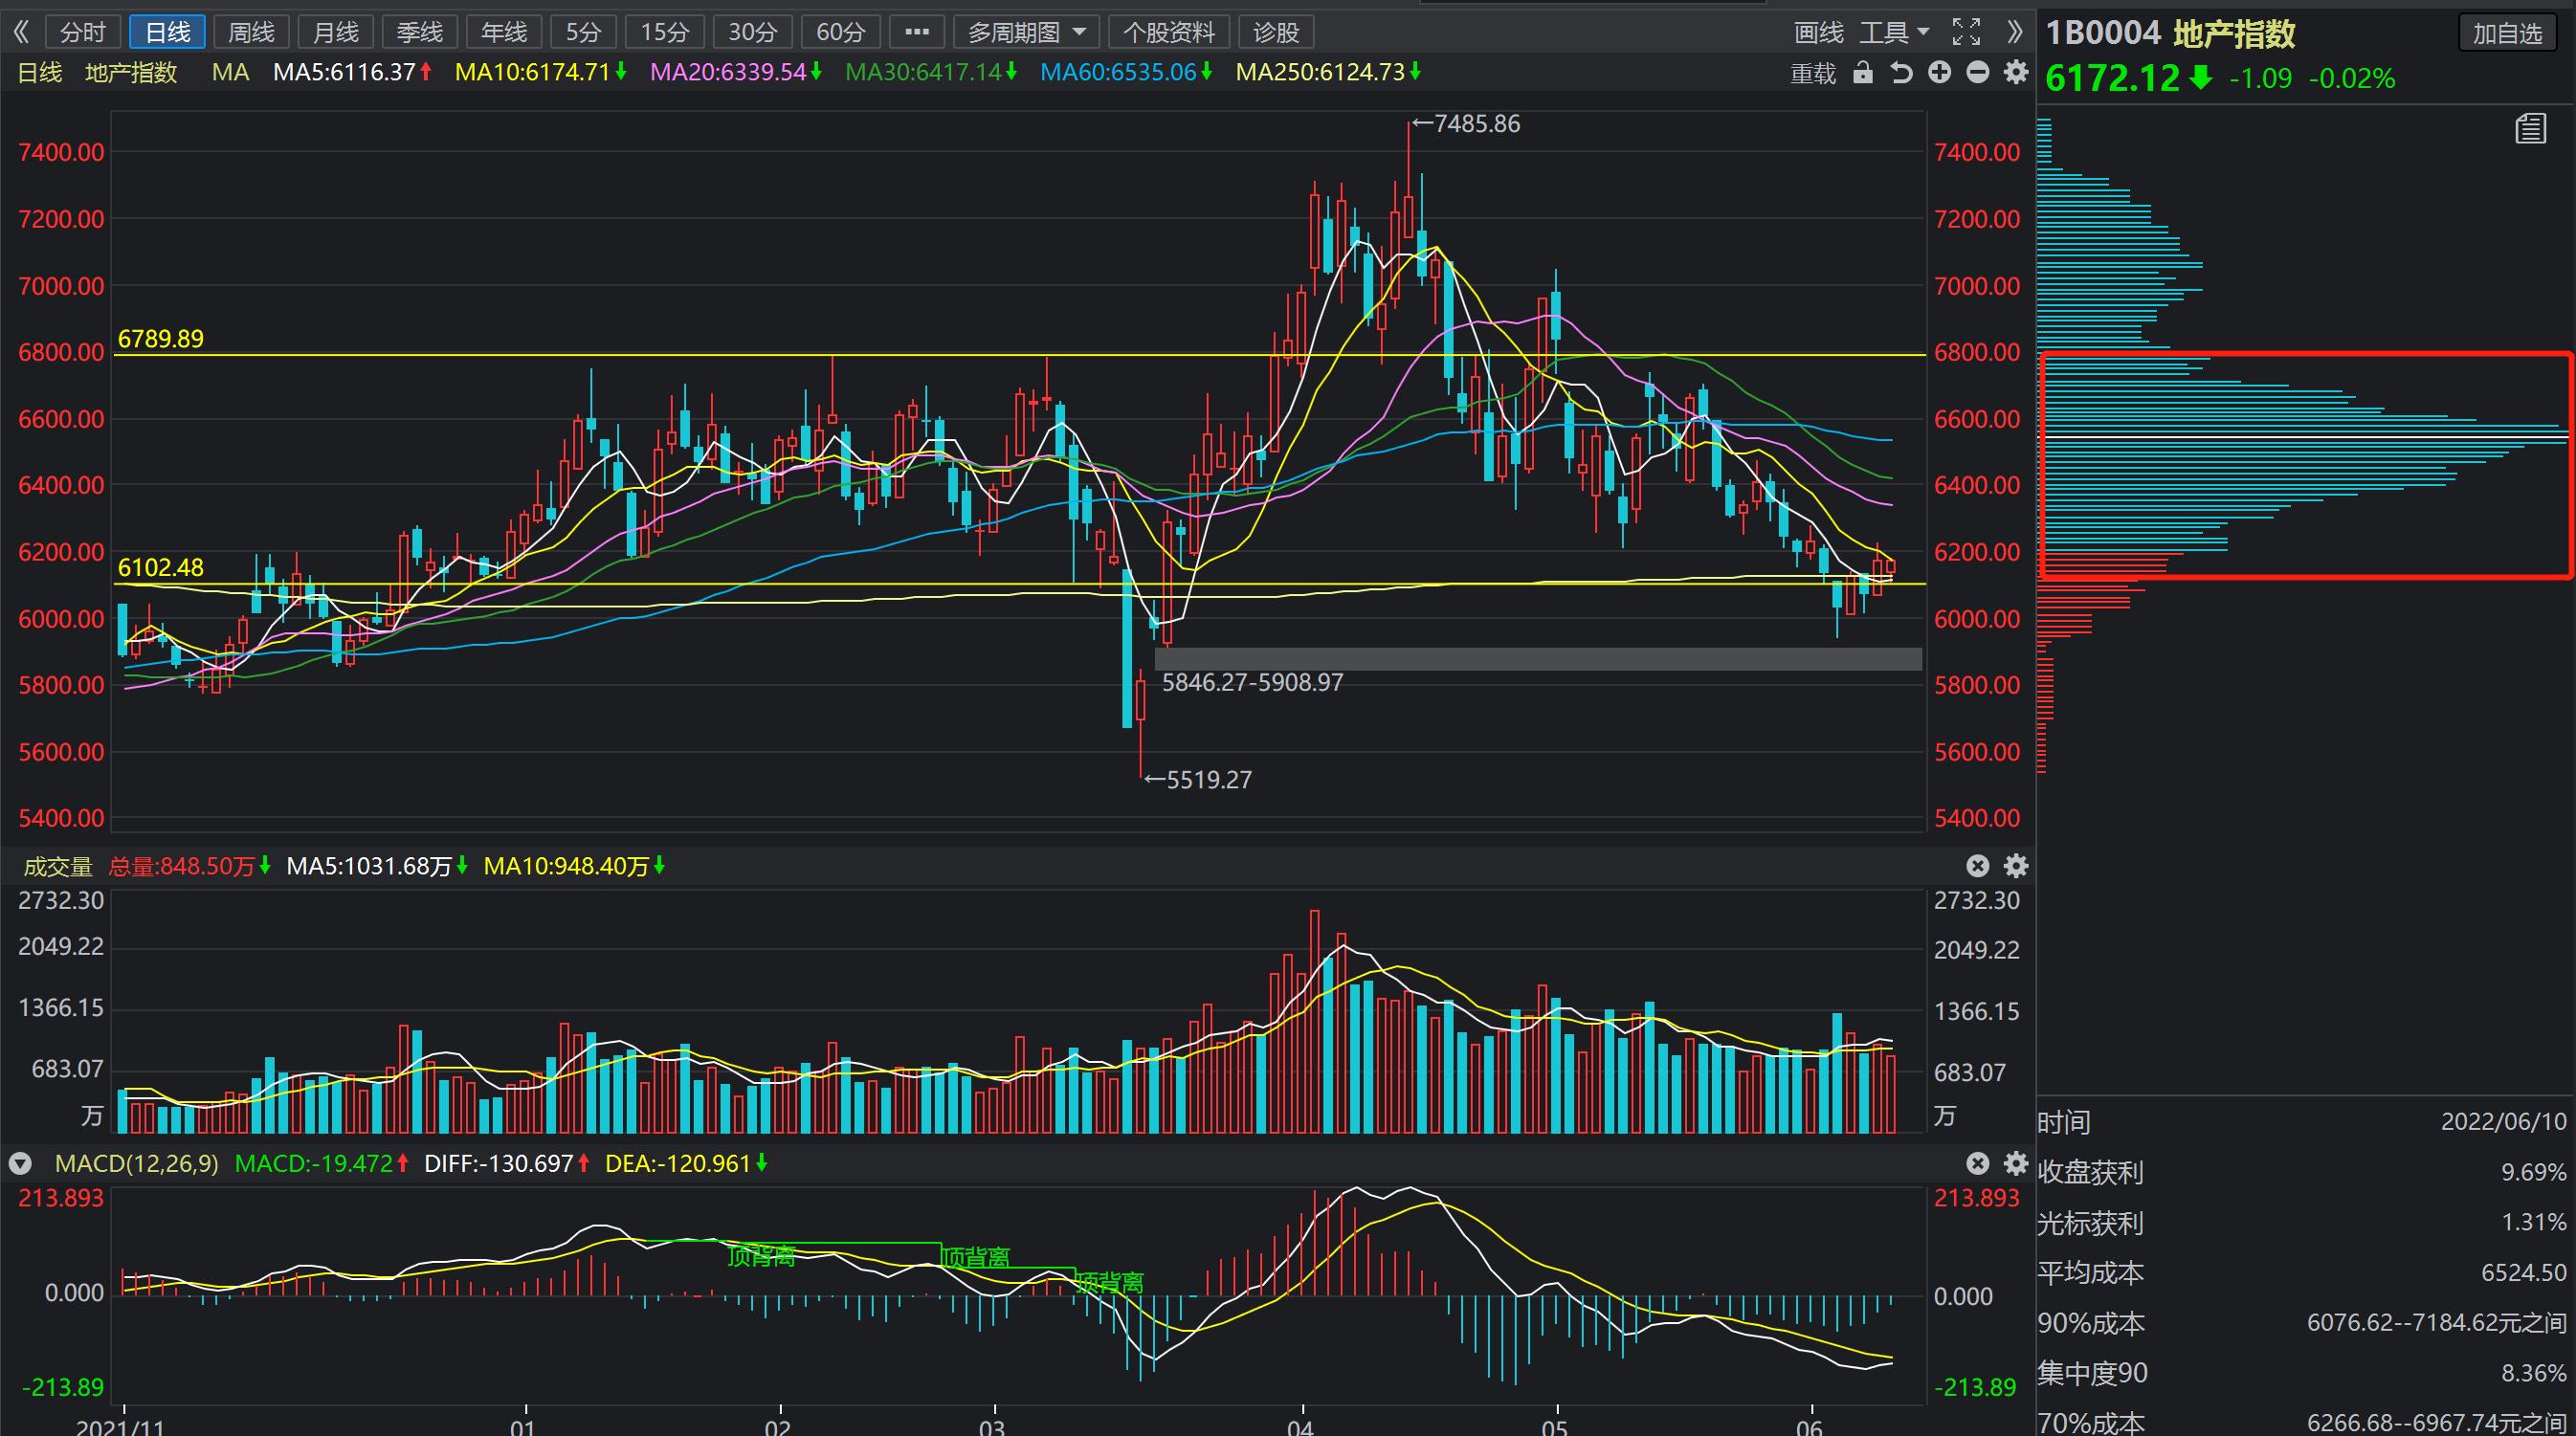Click the lock icon beside 重载
Image resolution: width=2576 pixels, height=1436 pixels.
click(x=1862, y=73)
